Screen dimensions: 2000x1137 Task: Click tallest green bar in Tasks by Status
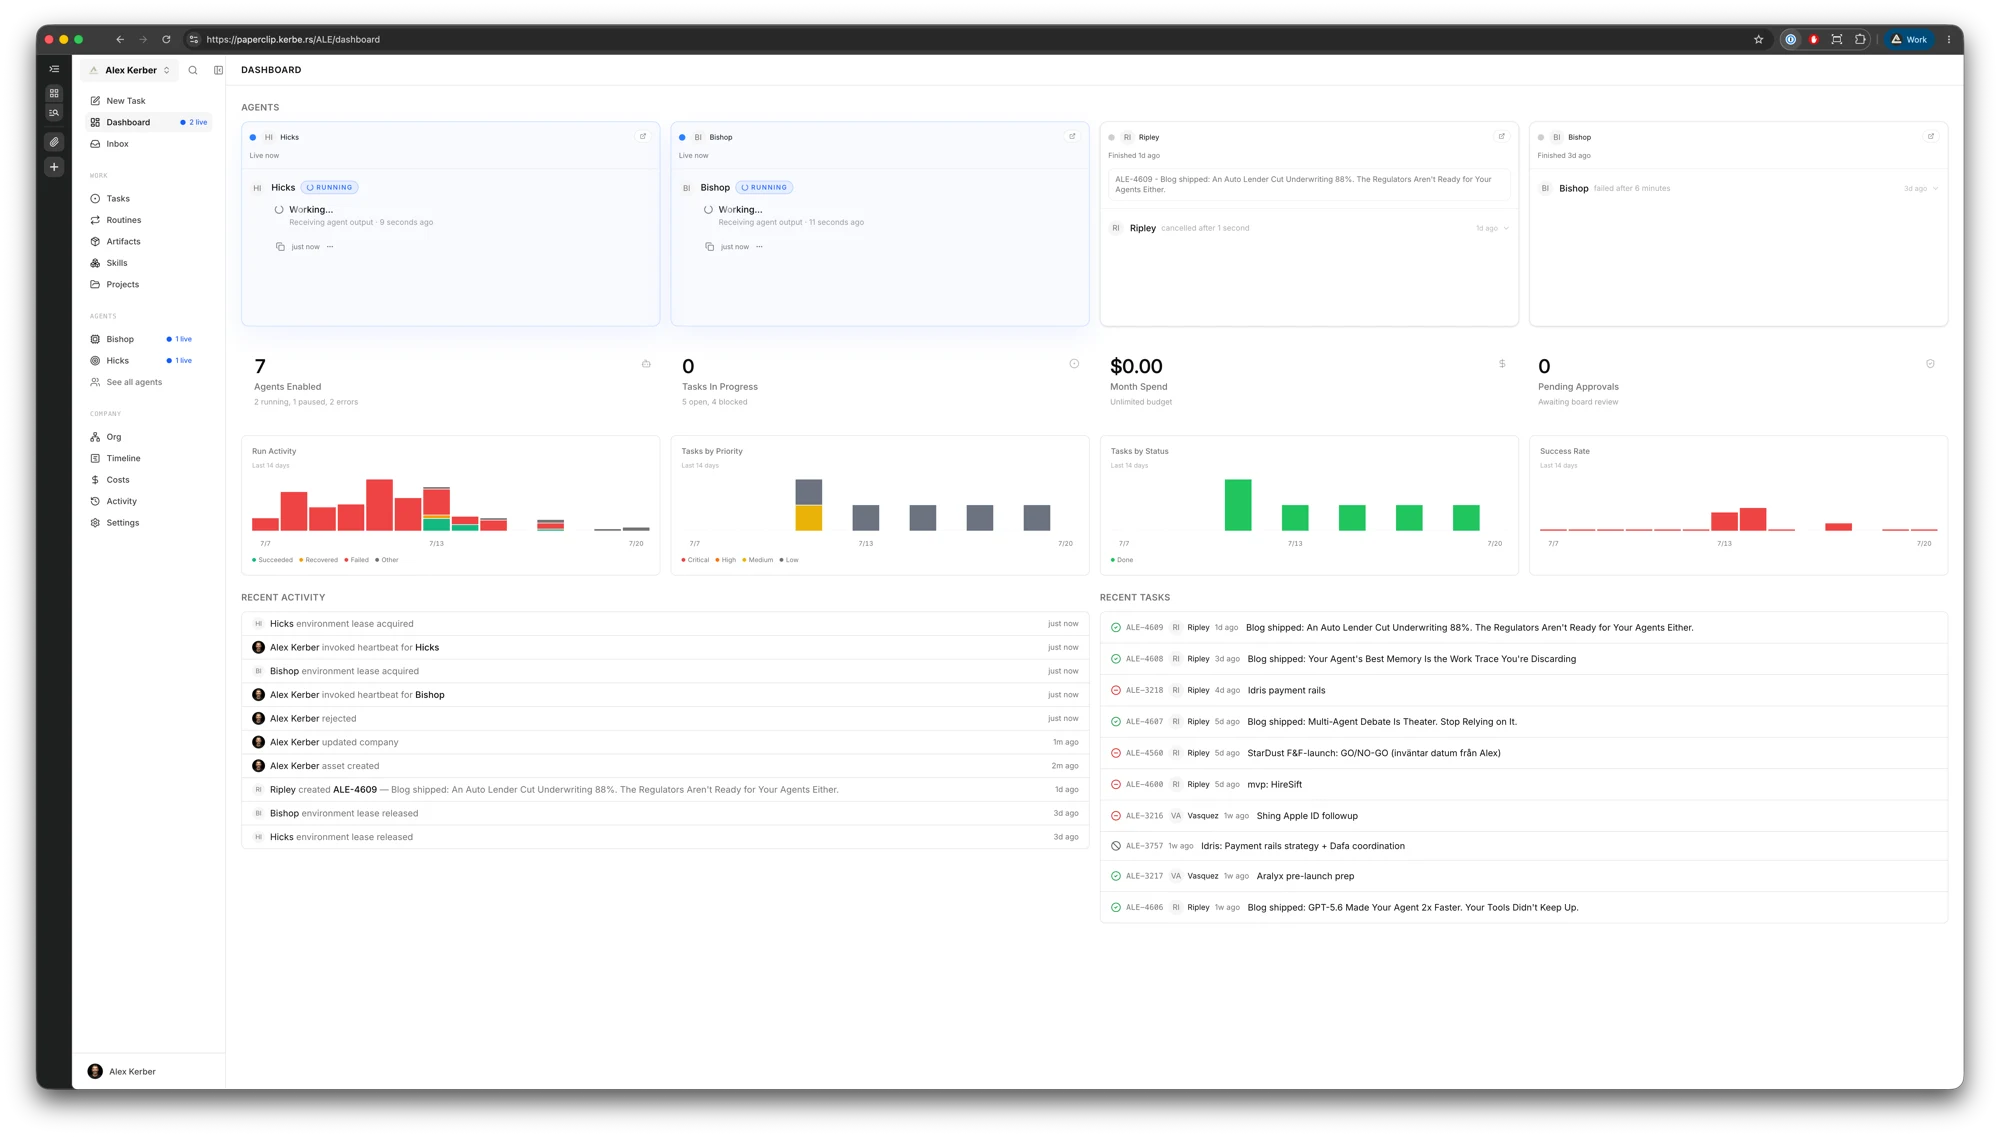(1238, 505)
